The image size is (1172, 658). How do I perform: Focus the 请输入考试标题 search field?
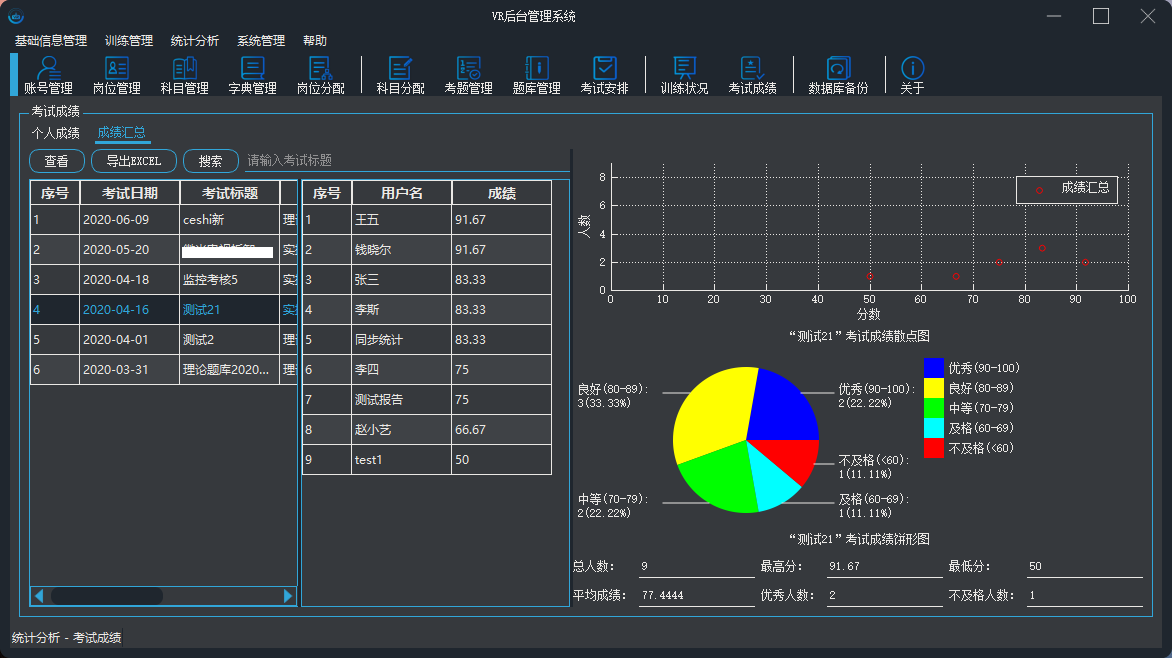tap(407, 160)
